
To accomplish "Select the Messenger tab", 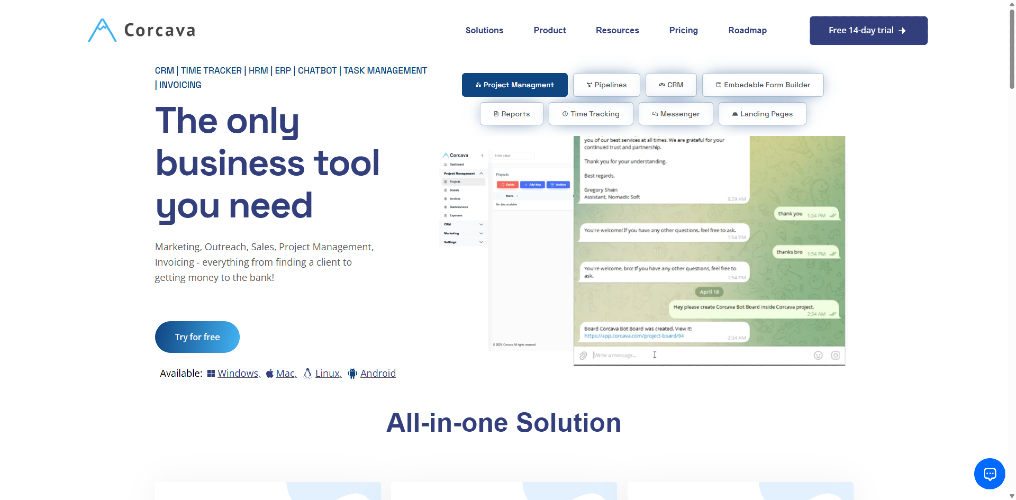I will [675, 114].
